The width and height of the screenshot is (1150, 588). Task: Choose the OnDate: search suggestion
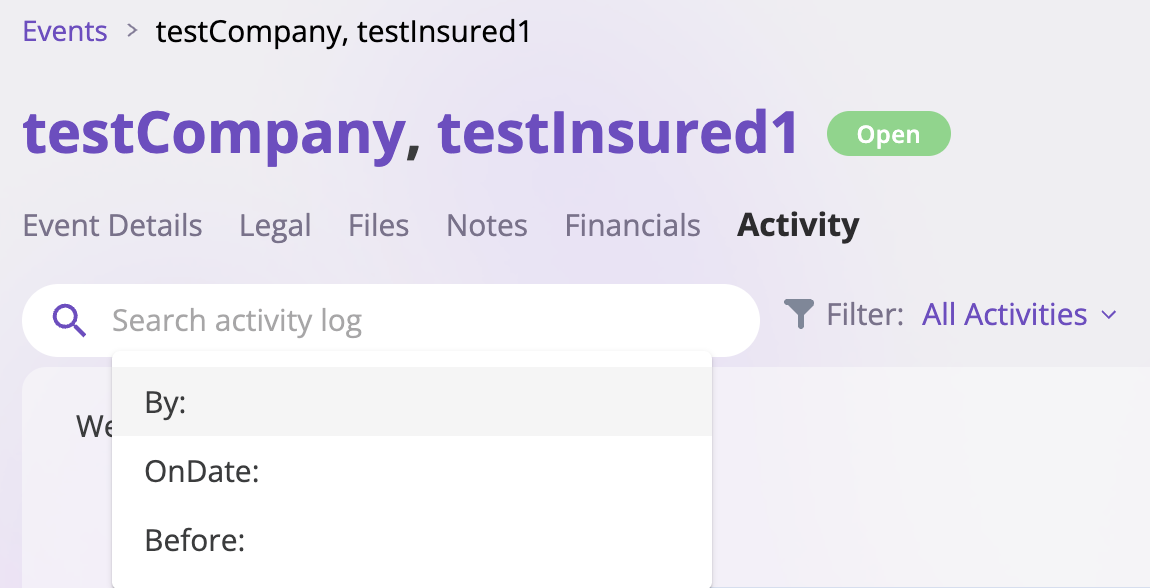point(411,471)
